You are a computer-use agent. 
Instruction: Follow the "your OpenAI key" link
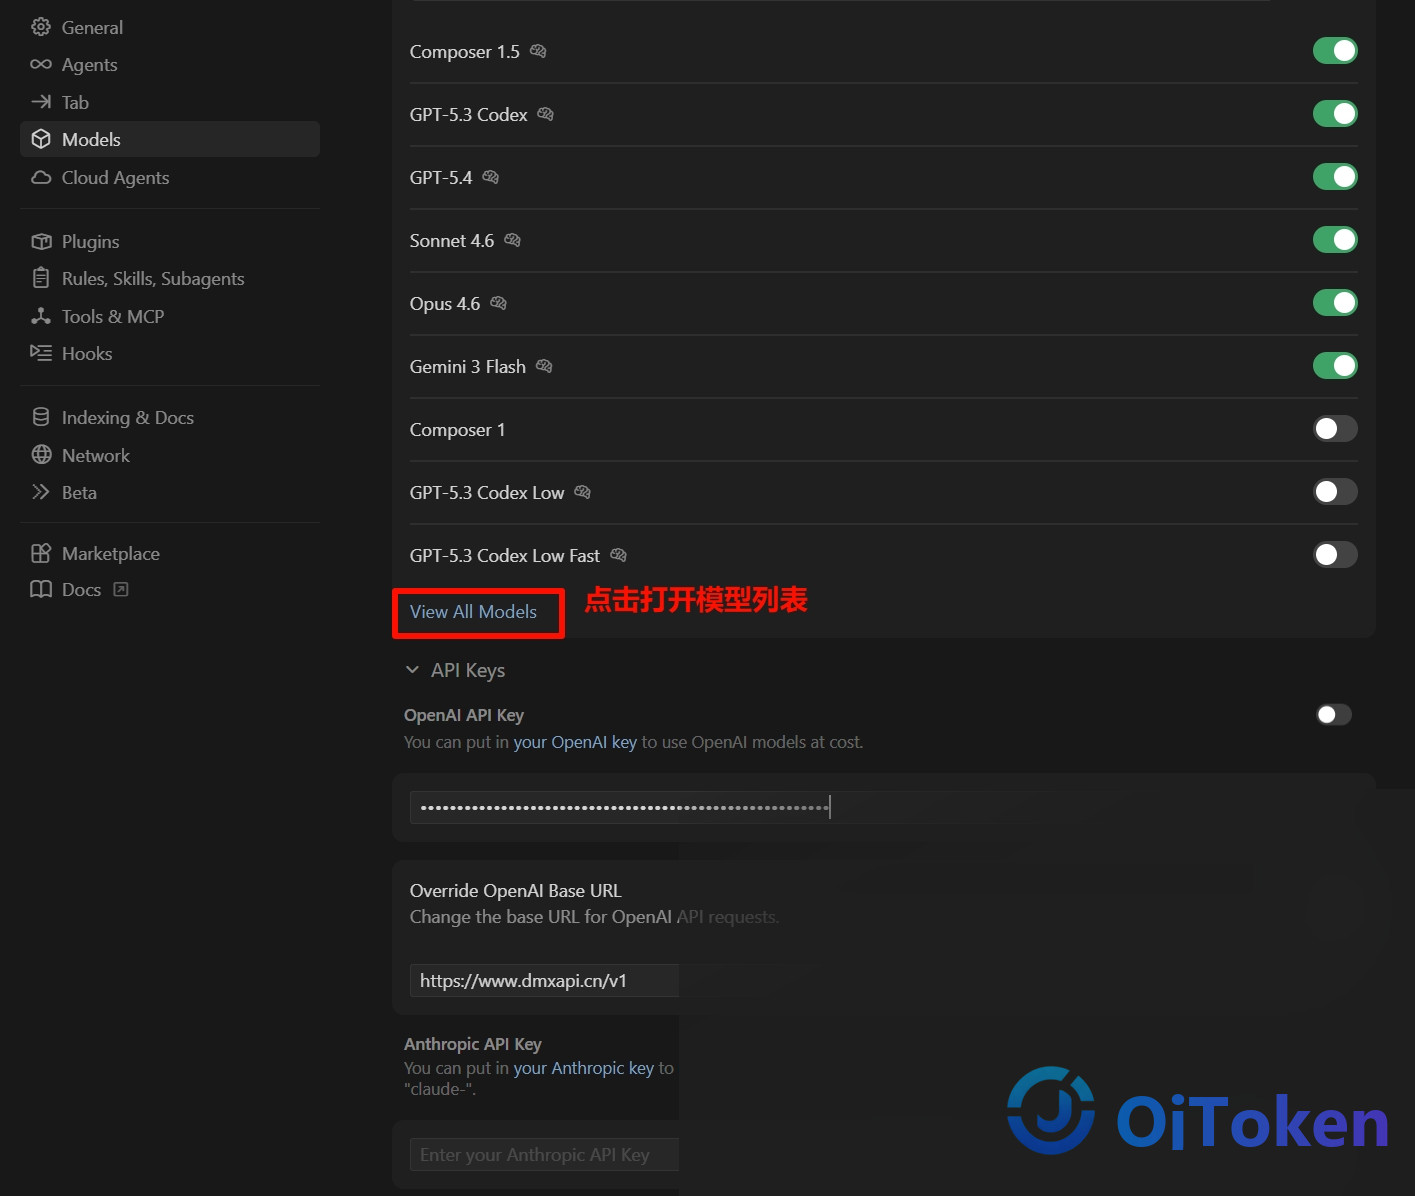575,742
